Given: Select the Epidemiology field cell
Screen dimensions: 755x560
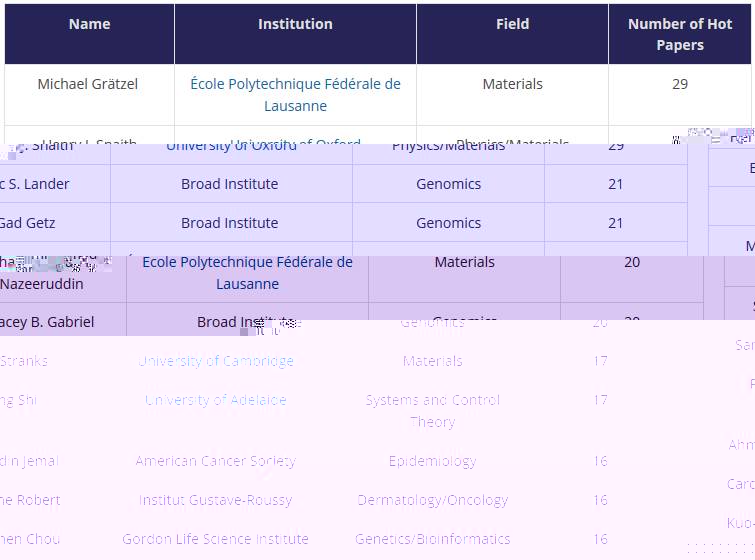Looking at the screenshot, I should coord(432,461).
